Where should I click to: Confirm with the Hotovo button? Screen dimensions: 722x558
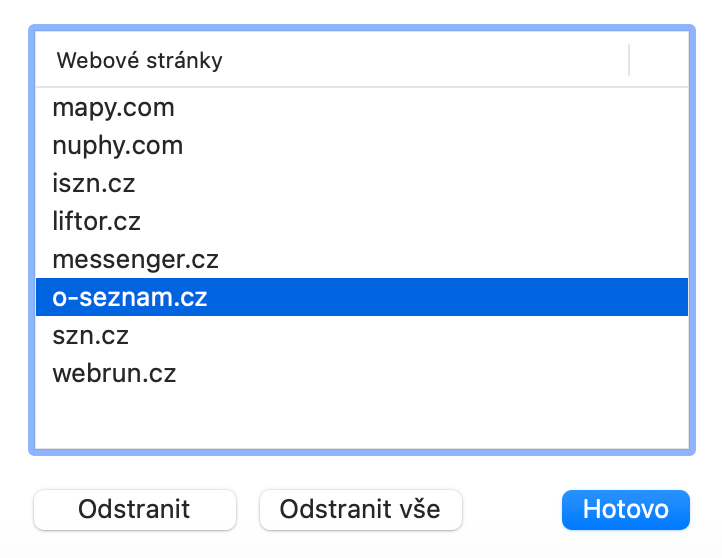point(625,509)
